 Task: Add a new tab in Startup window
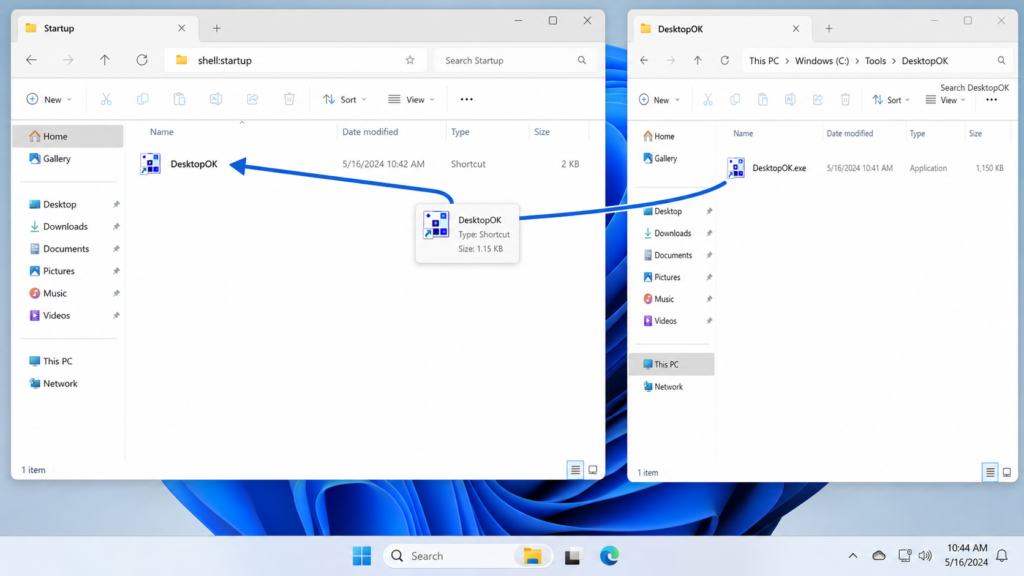click(x=217, y=28)
